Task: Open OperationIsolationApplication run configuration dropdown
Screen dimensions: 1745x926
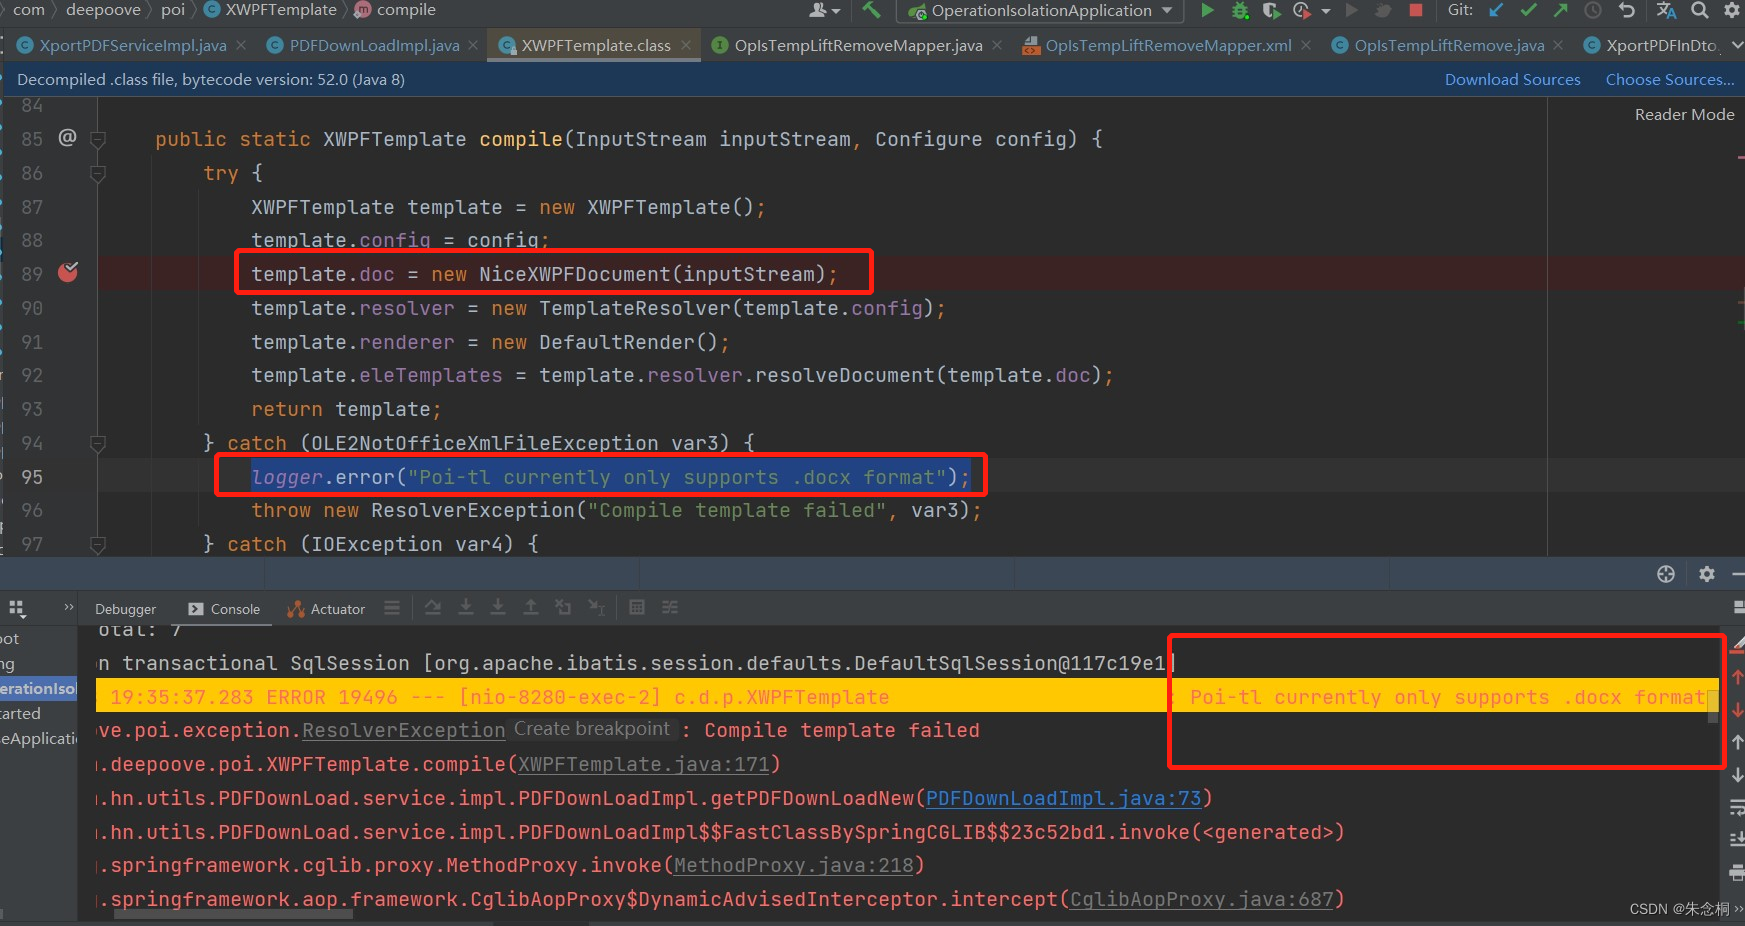Action: (1041, 11)
